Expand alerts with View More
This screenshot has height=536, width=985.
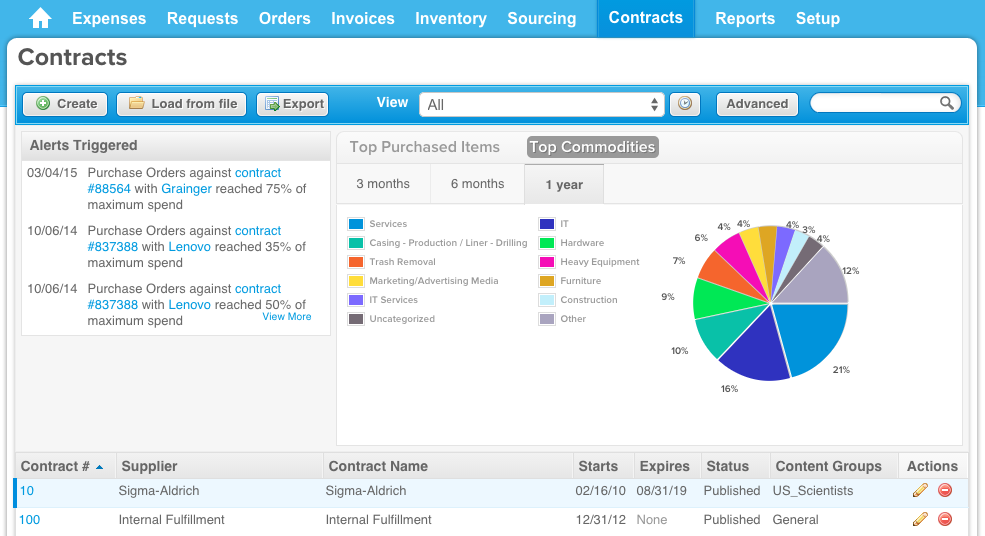tap(287, 317)
